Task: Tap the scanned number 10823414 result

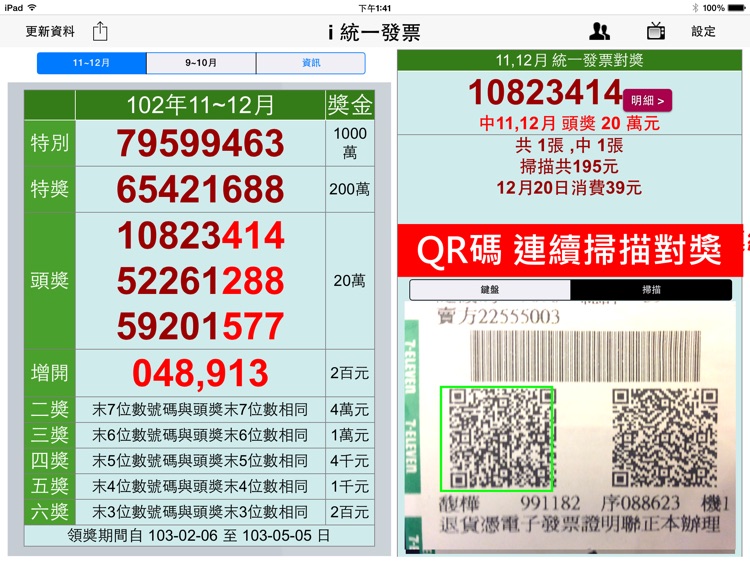Action: [545, 92]
